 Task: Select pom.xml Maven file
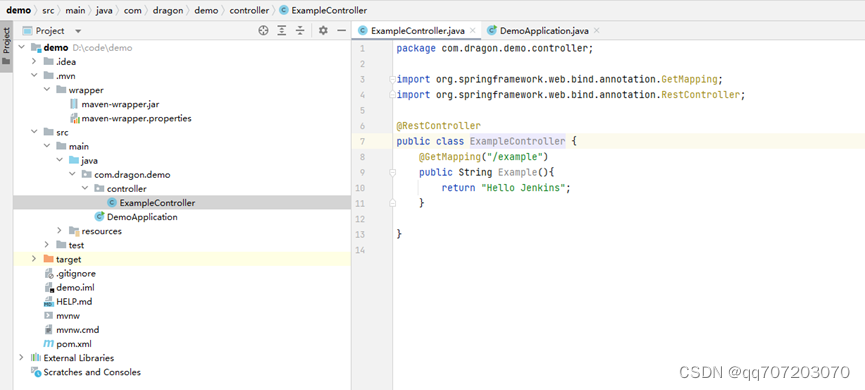click(74, 344)
